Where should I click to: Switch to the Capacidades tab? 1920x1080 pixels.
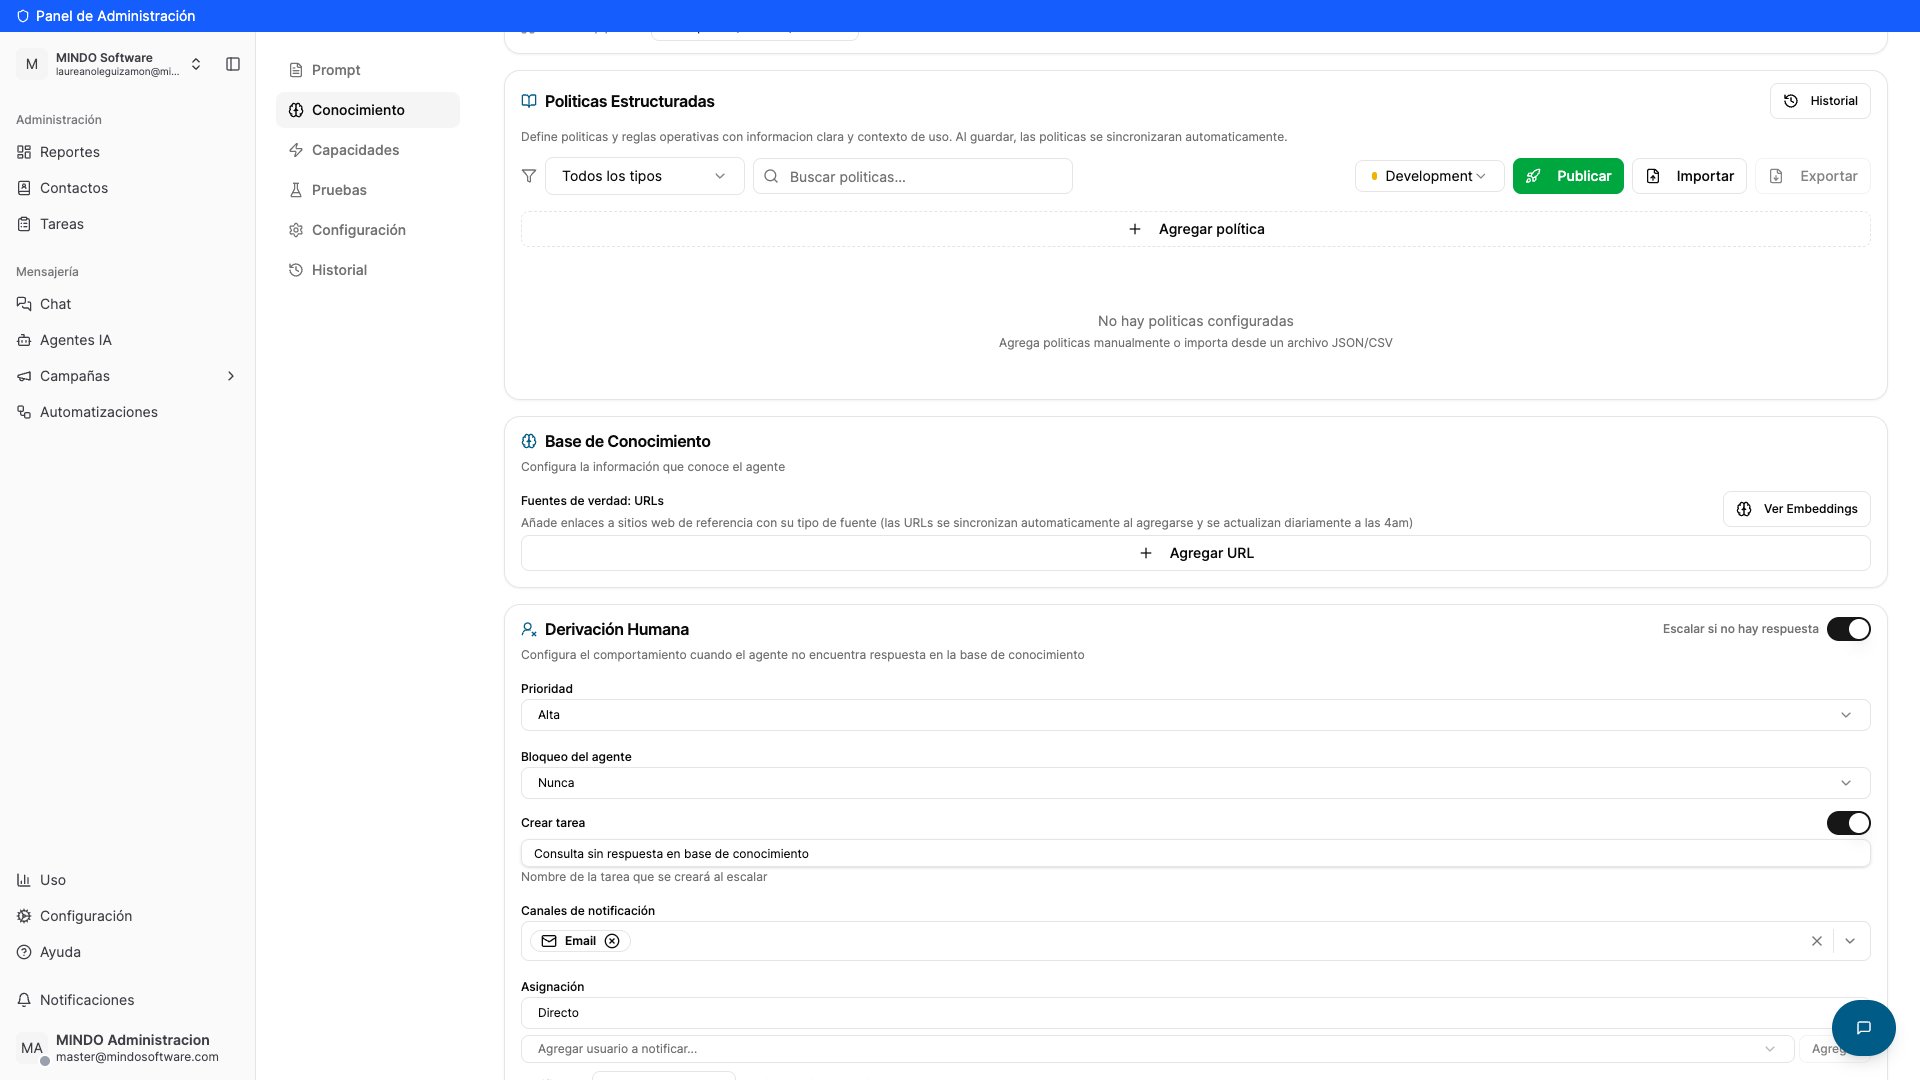[x=368, y=150]
